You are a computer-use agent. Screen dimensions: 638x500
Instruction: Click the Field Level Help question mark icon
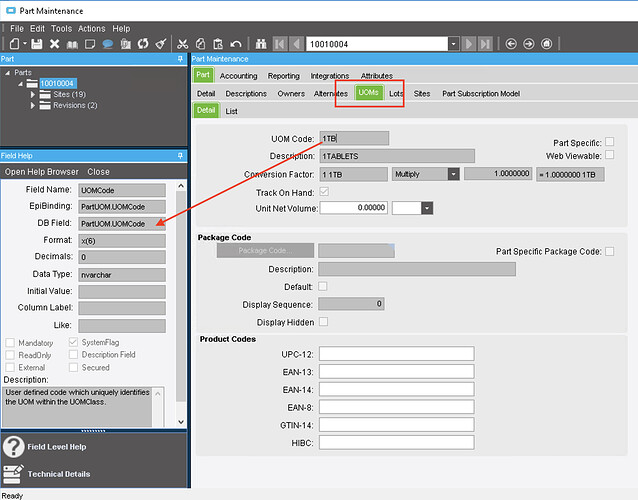point(14,446)
